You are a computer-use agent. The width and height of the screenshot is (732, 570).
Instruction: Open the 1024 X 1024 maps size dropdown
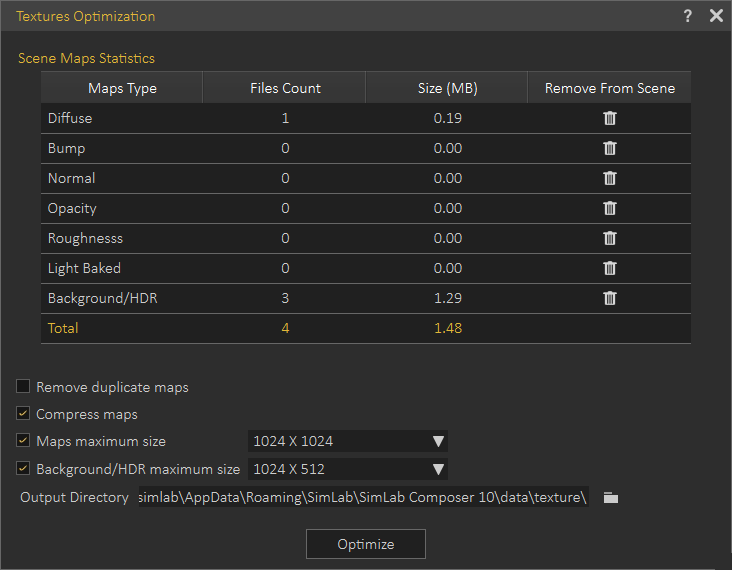coord(348,441)
